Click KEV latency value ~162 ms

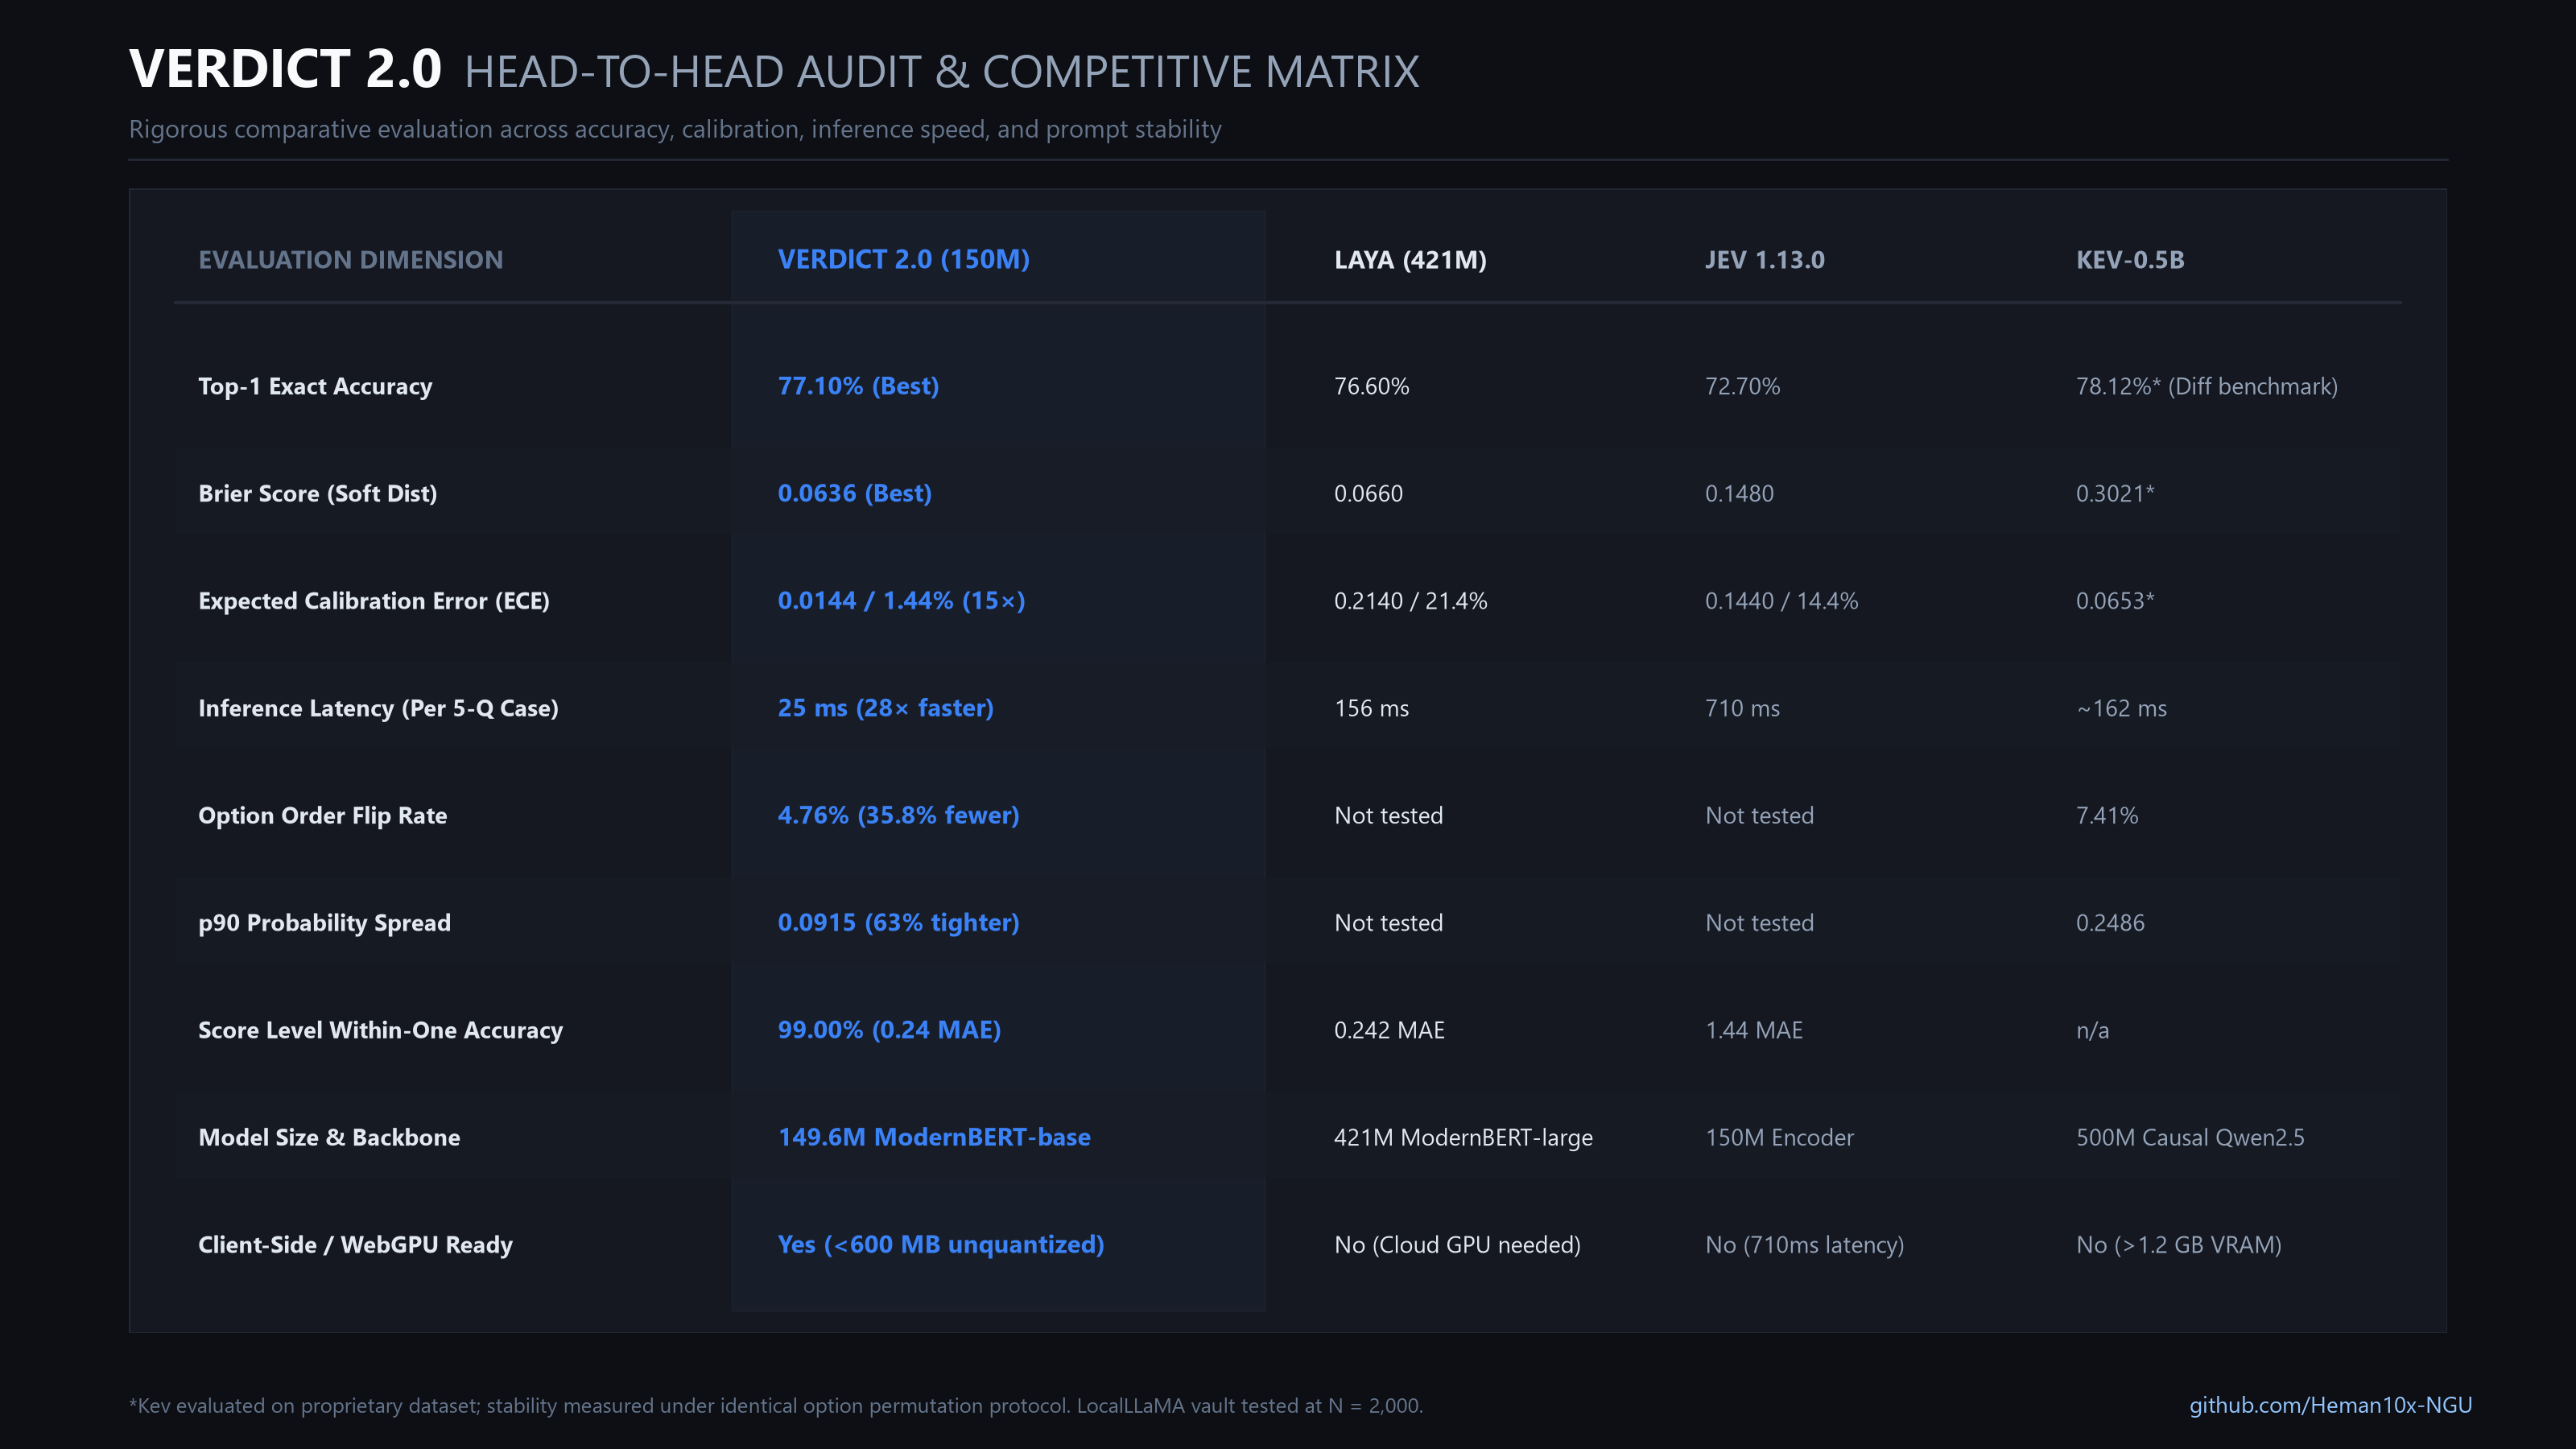(2121, 708)
